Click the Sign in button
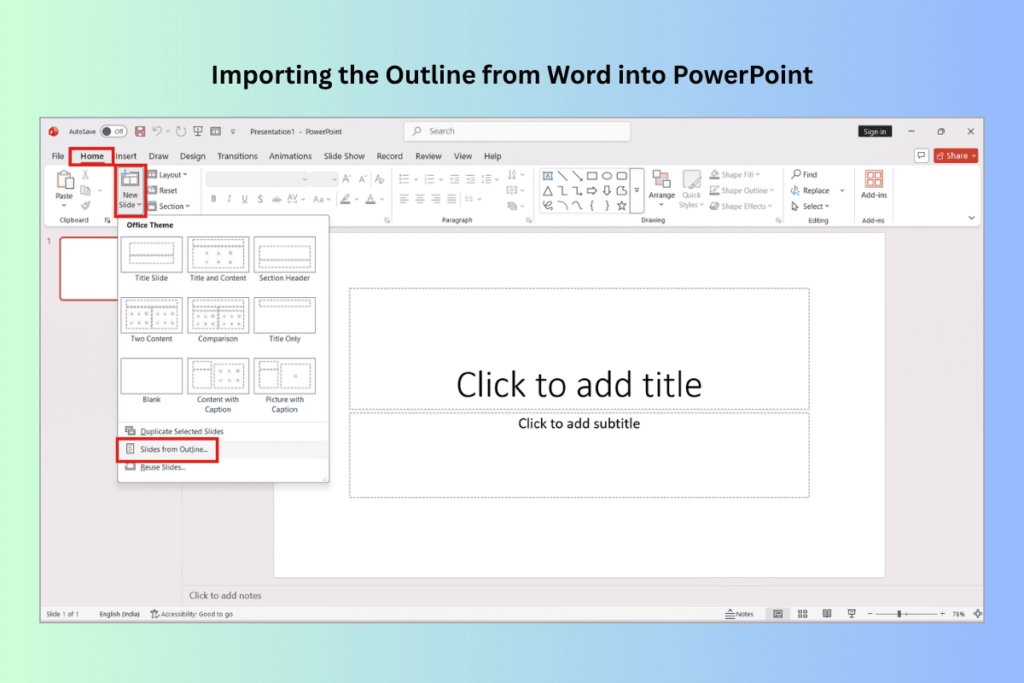1024x683 pixels. [x=874, y=131]
